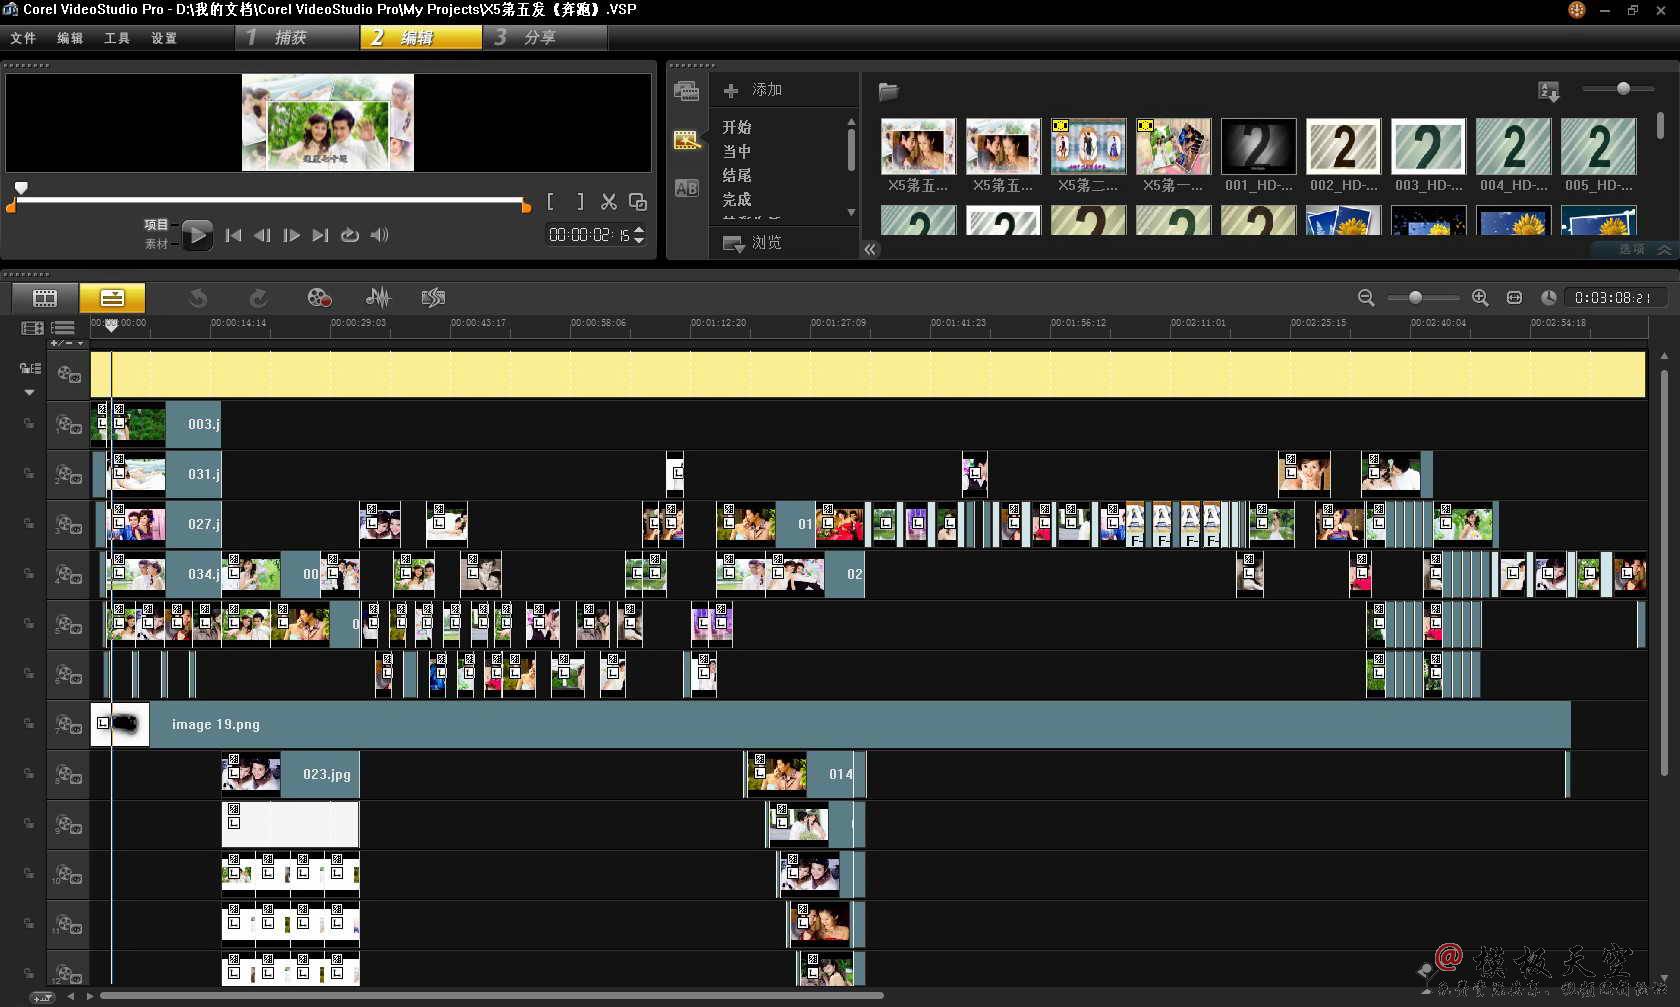The width and height of the screenshot is (1680, 1007).
Task: Click the preview timecode field 00:00:02:15
Action: pyautogui.click(x=590, y=235)
